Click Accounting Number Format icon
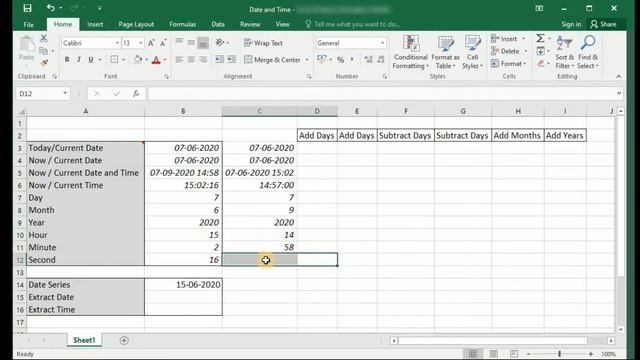This screenshot has height=360, width=640. pos(322,60)
